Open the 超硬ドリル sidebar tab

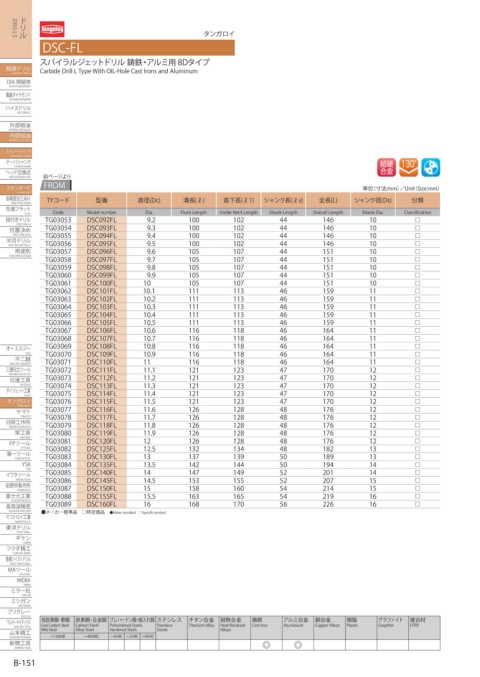[x=16, y=70]
